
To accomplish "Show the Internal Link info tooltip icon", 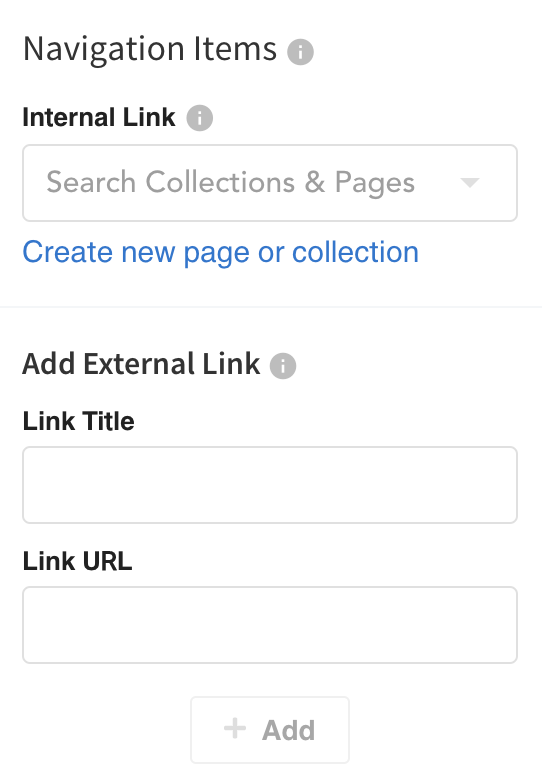I will click(x=199, y=118).
